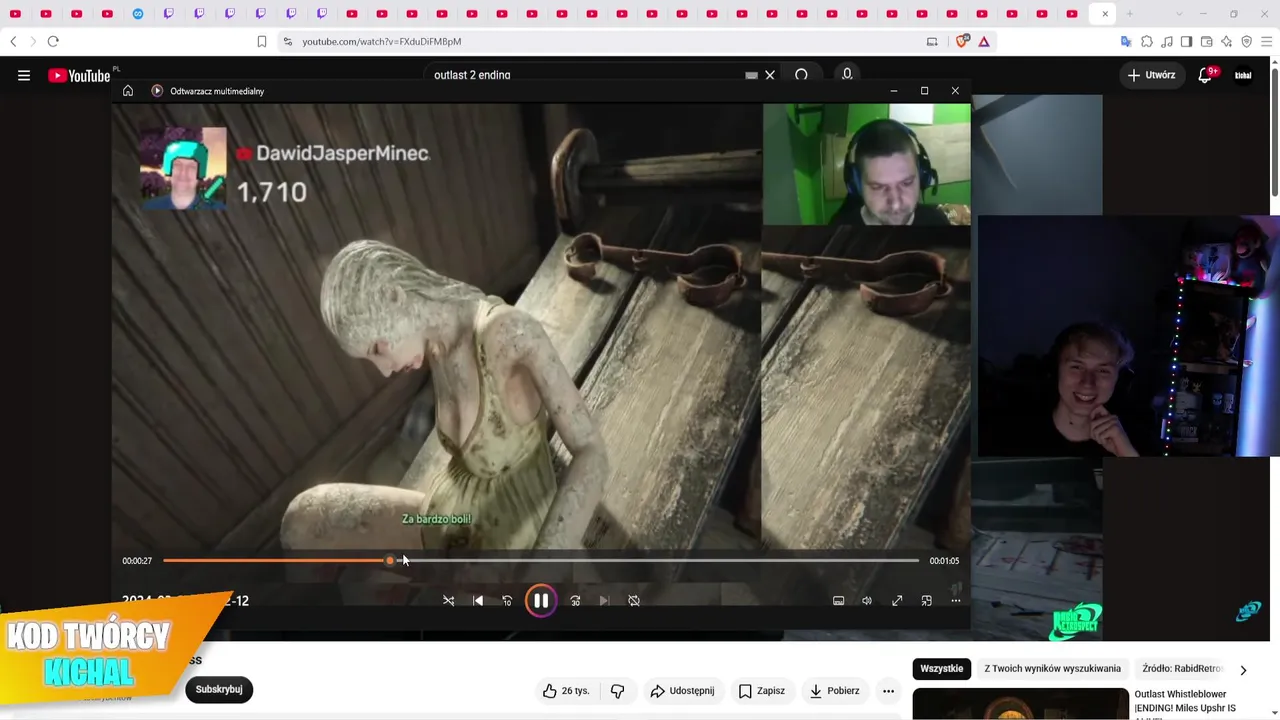Open the Outlast Whistleblower video thumbnail
This screenshot has width=1280, height=720.
(1020, 704)
